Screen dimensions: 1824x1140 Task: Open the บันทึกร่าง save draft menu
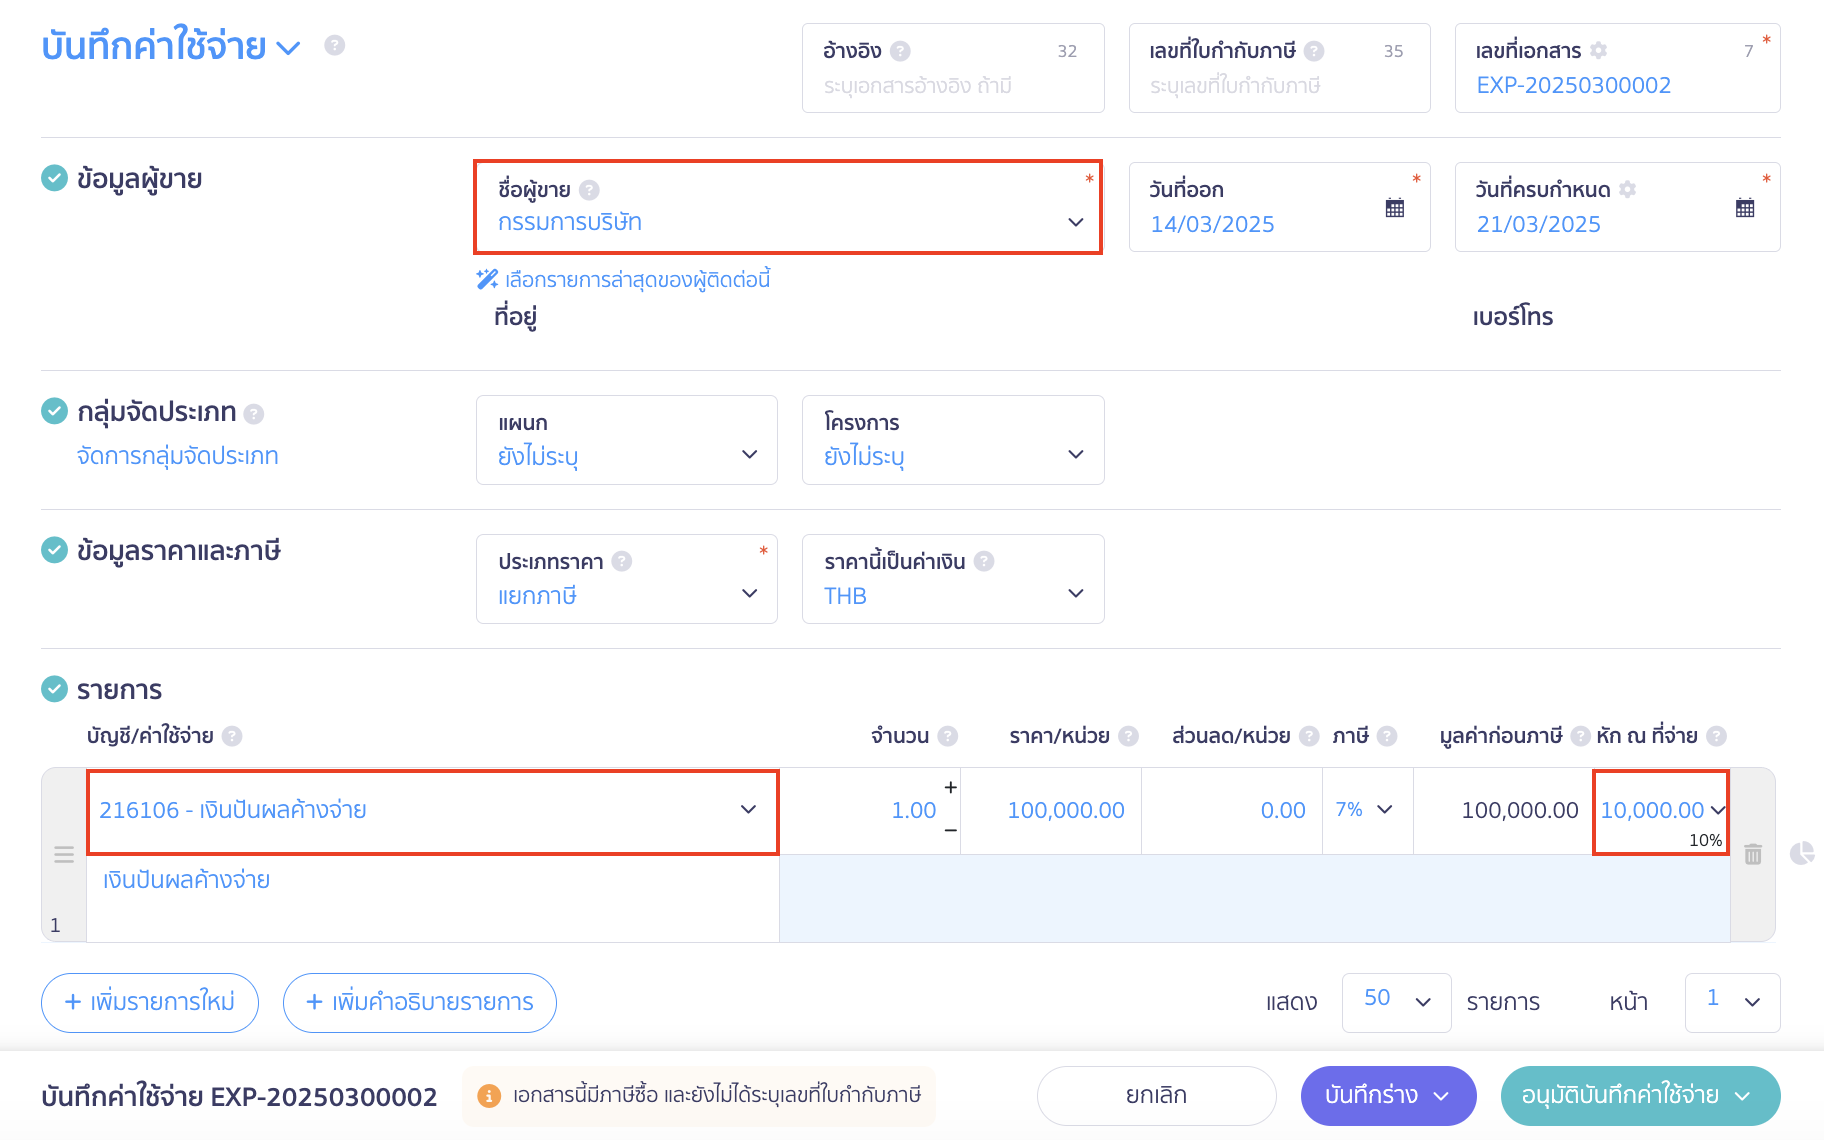[1441, 1096]
